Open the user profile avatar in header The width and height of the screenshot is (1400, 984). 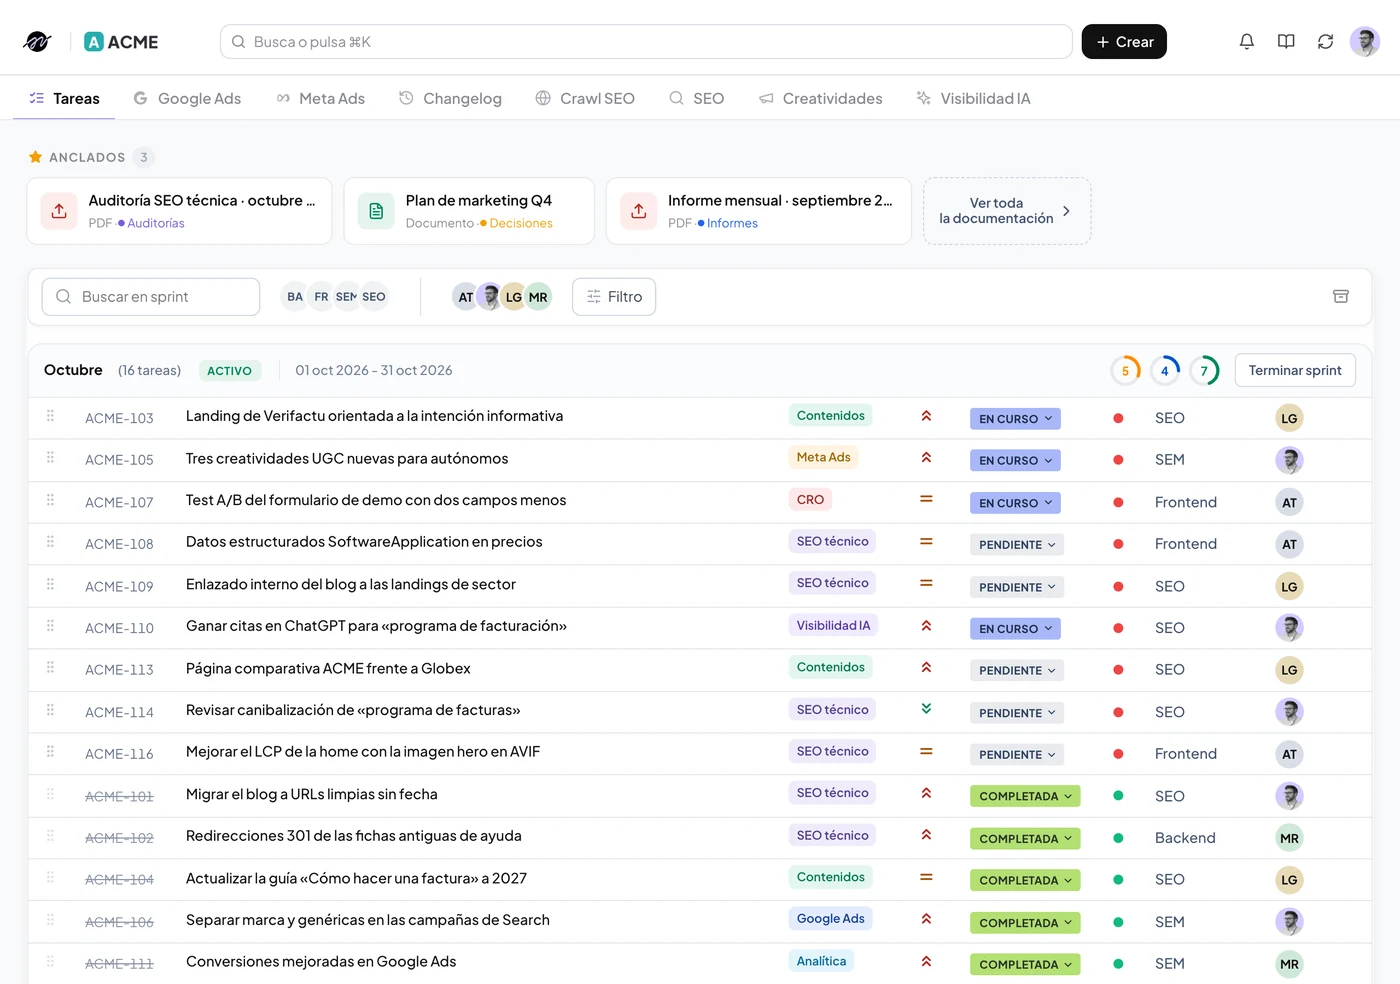1364,42
